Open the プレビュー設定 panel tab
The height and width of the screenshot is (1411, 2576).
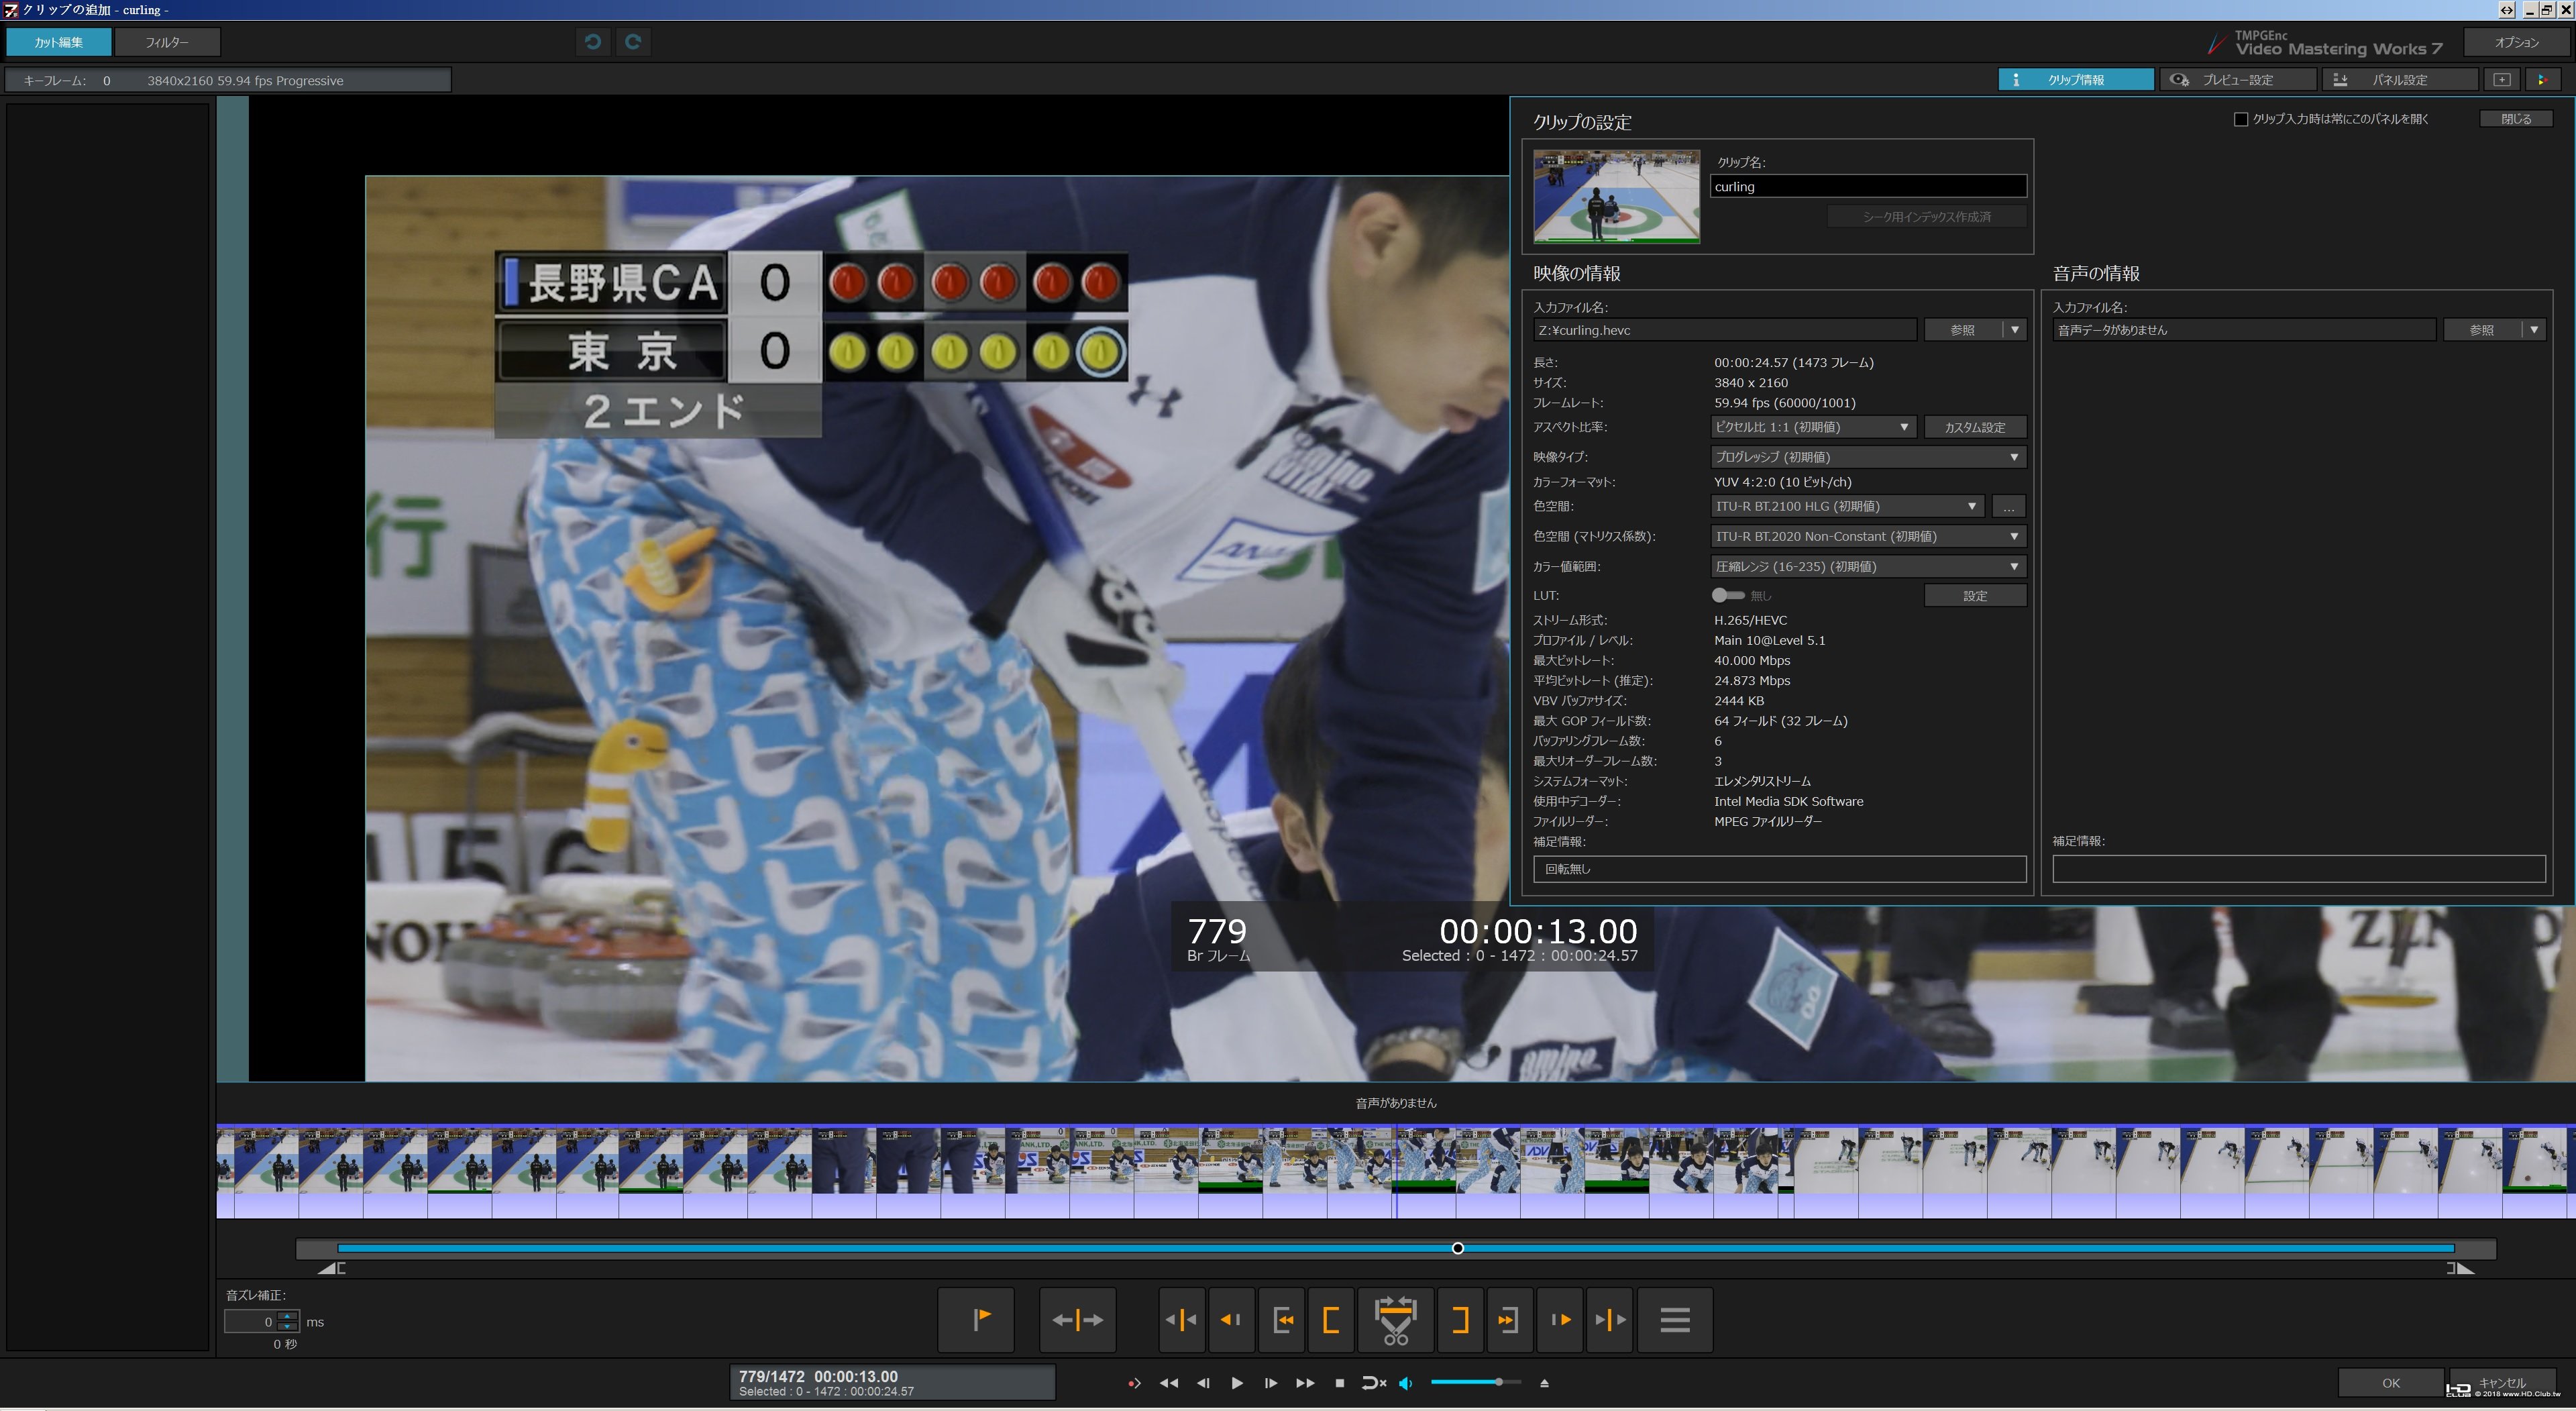[2237, 80]
